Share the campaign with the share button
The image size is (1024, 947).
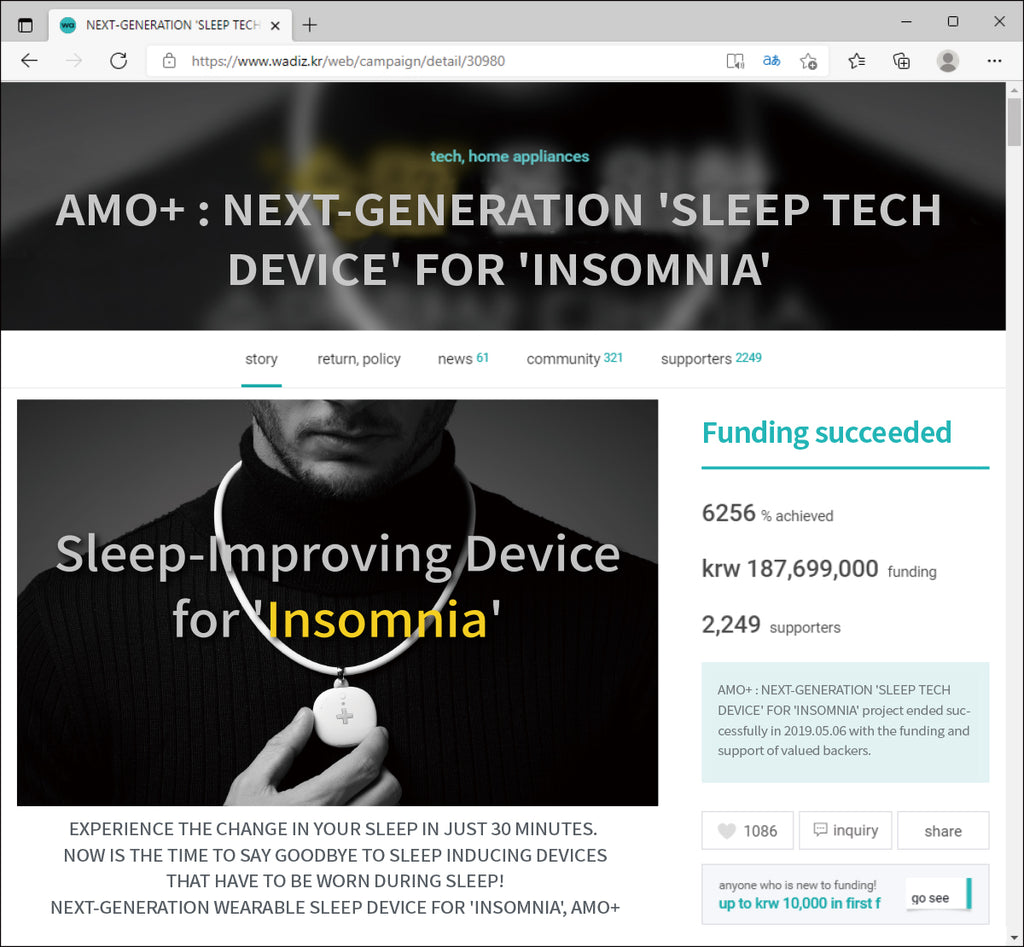pyautogui.click(x=942, y=830)
